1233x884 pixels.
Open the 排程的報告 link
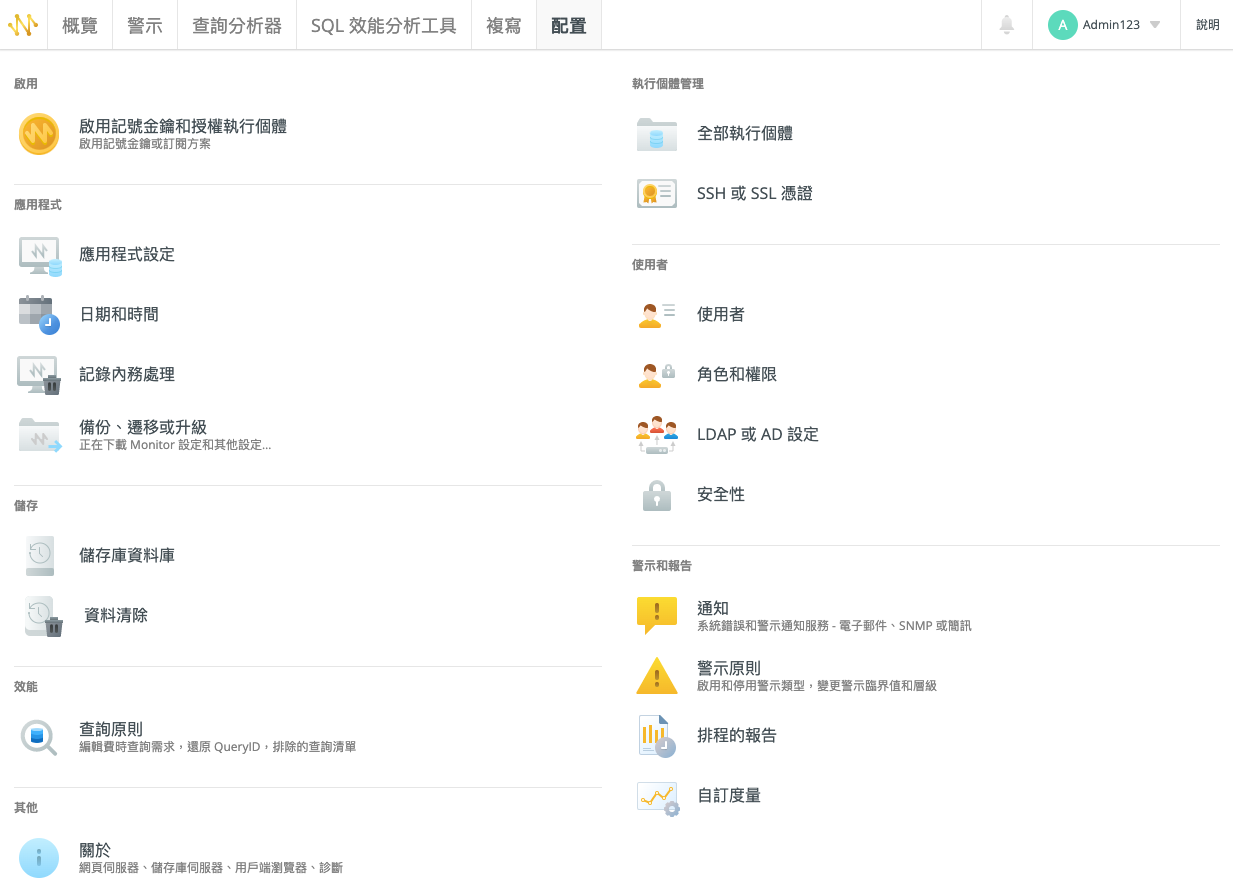click(737, 736)
